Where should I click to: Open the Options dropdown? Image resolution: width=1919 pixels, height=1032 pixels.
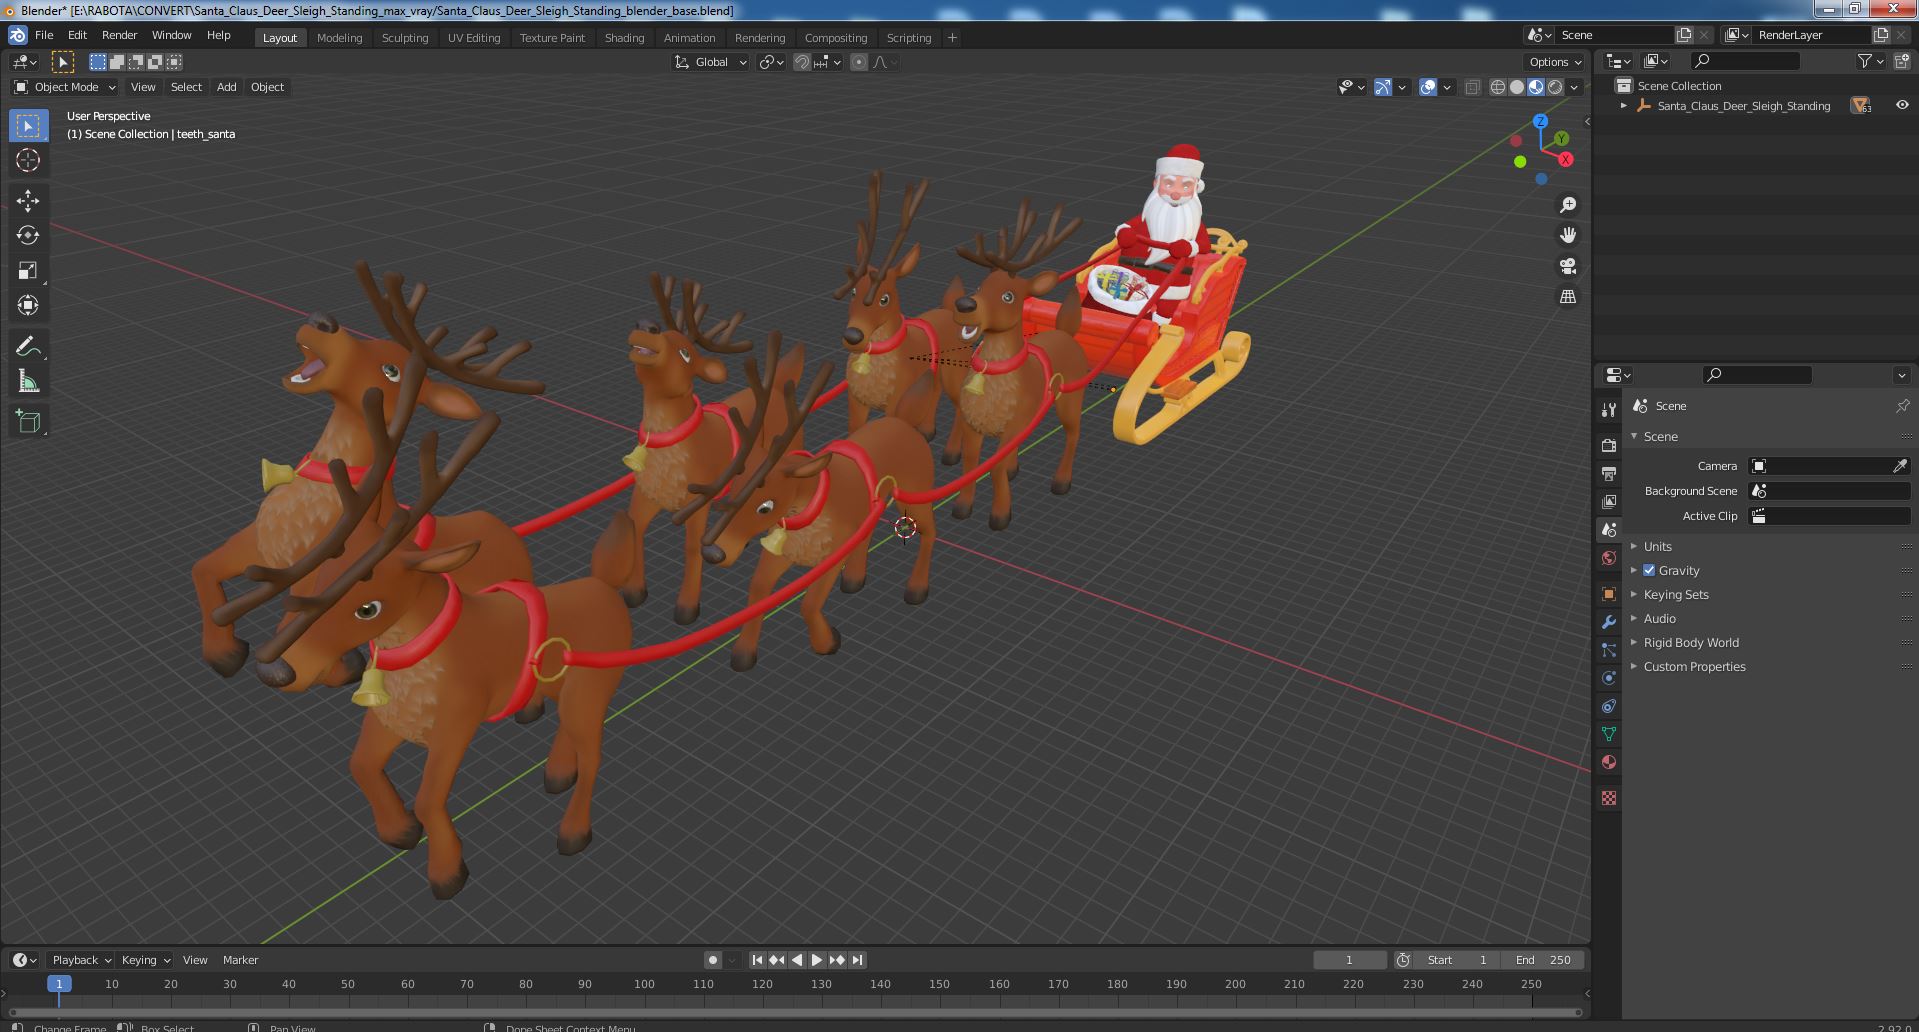coord(1554,62)
